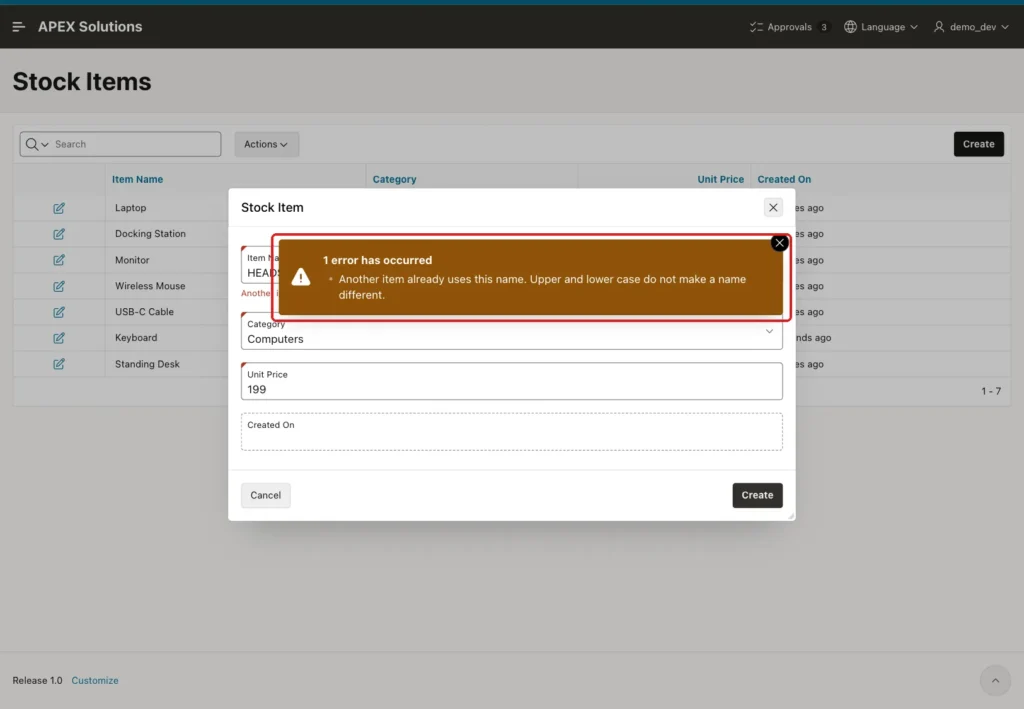
Task: Click the Category column header
Action: [x=394, y=180]
